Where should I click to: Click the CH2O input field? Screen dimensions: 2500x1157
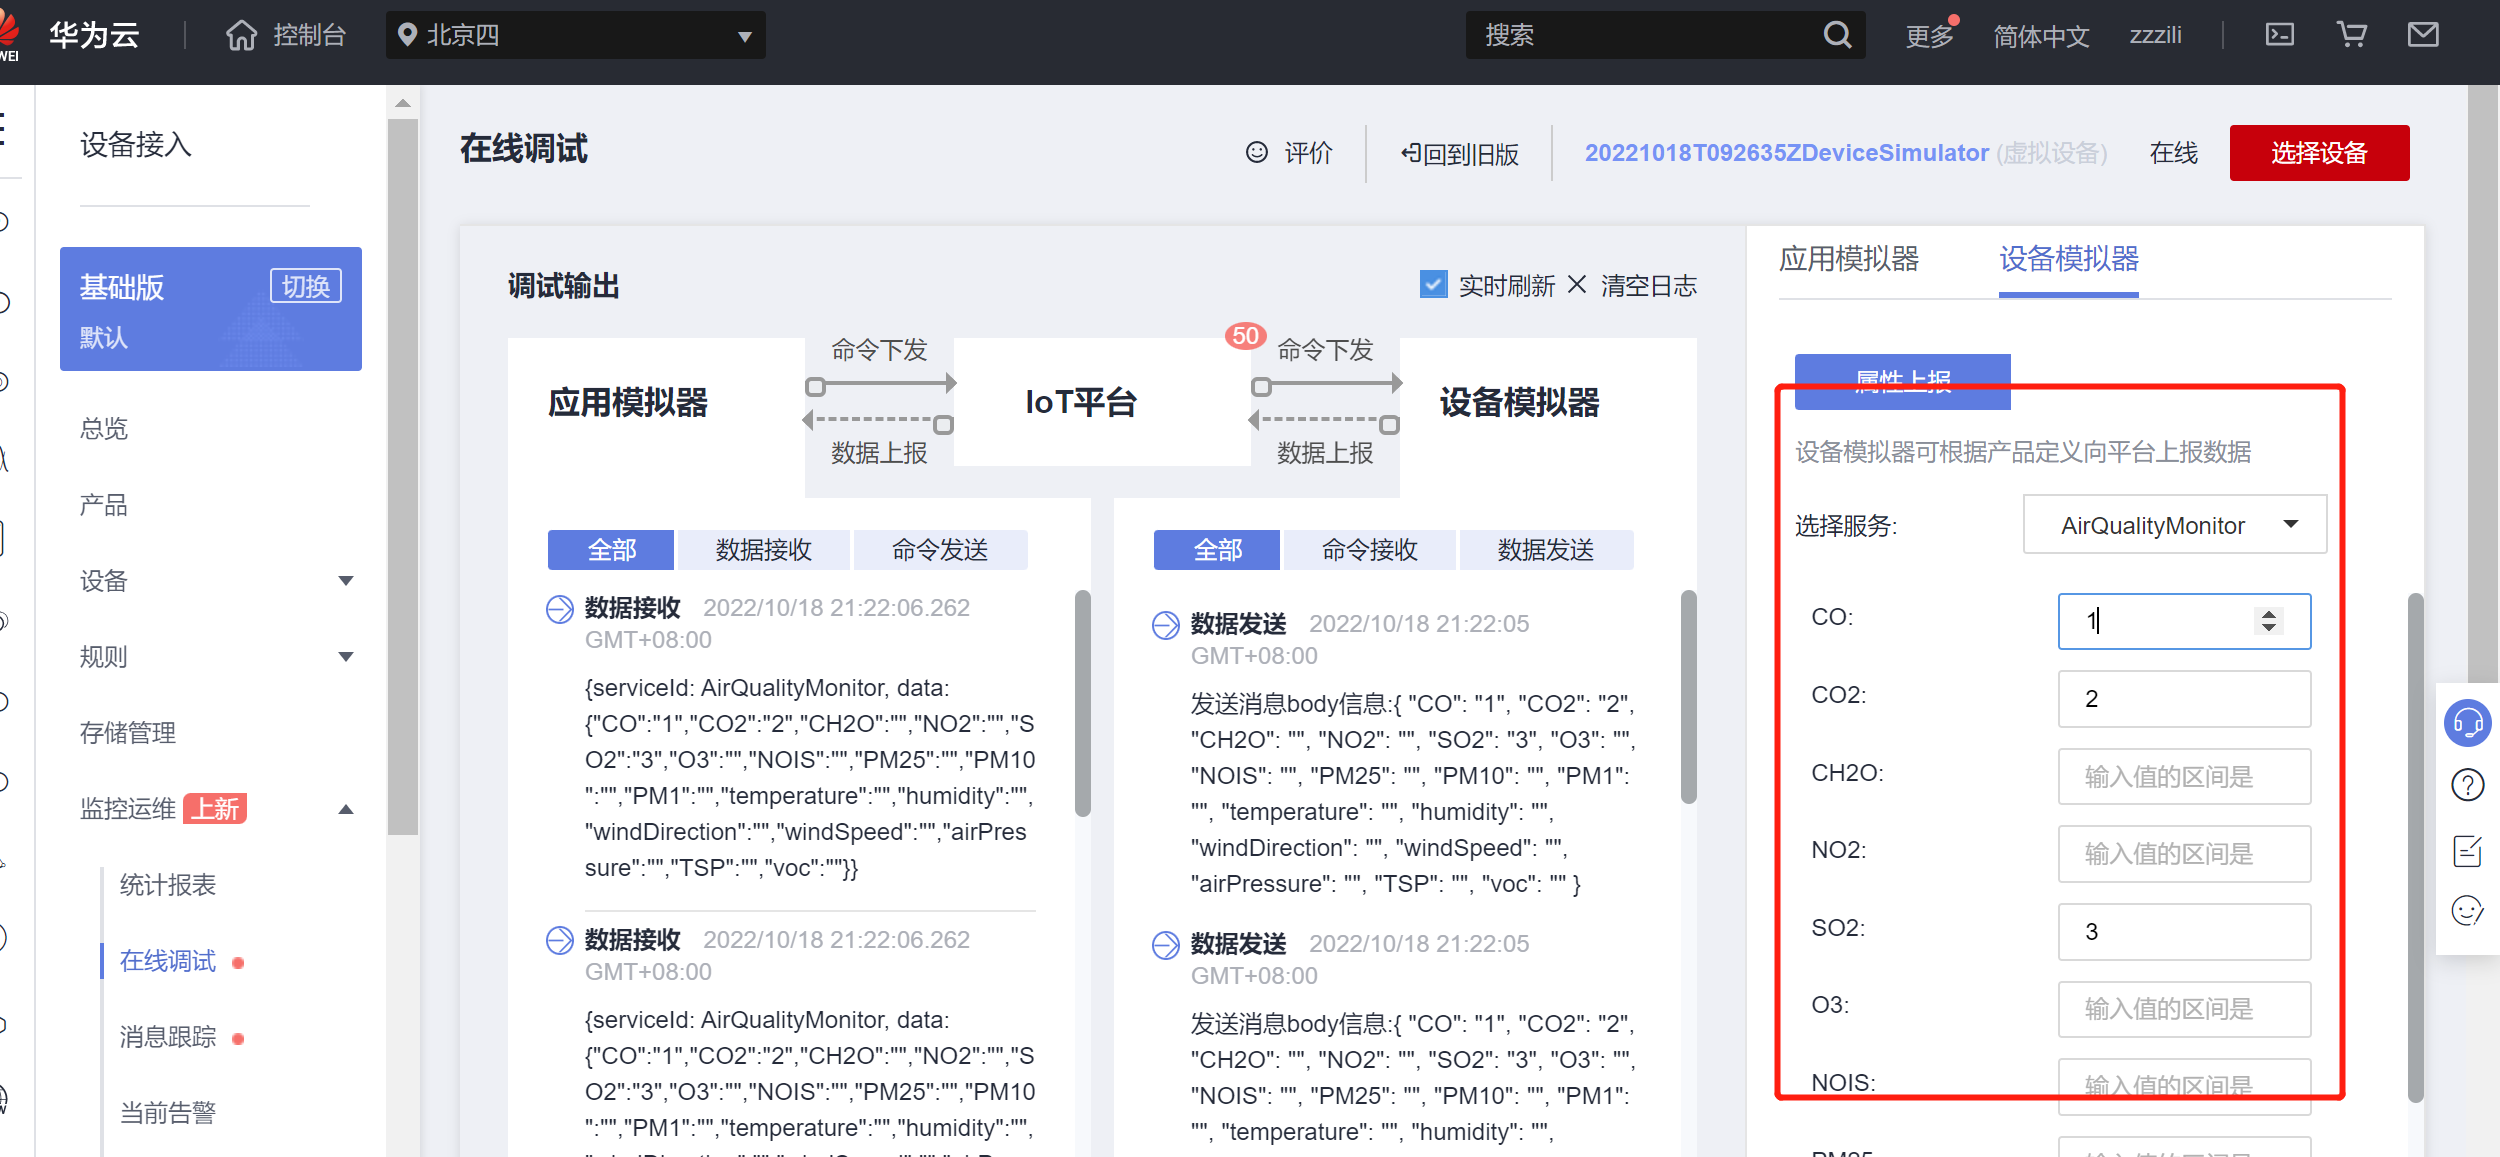[x=2183, y=777]
